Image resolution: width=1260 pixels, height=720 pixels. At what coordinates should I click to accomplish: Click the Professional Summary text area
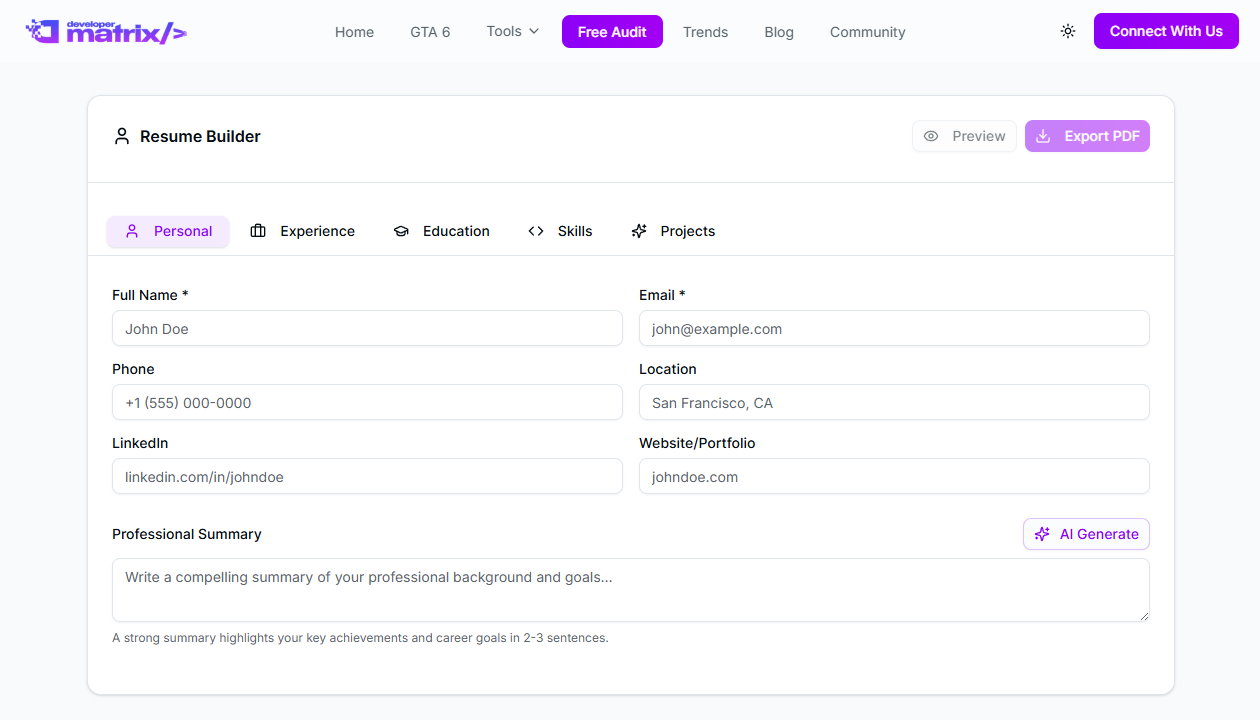(x=631, y=590)
